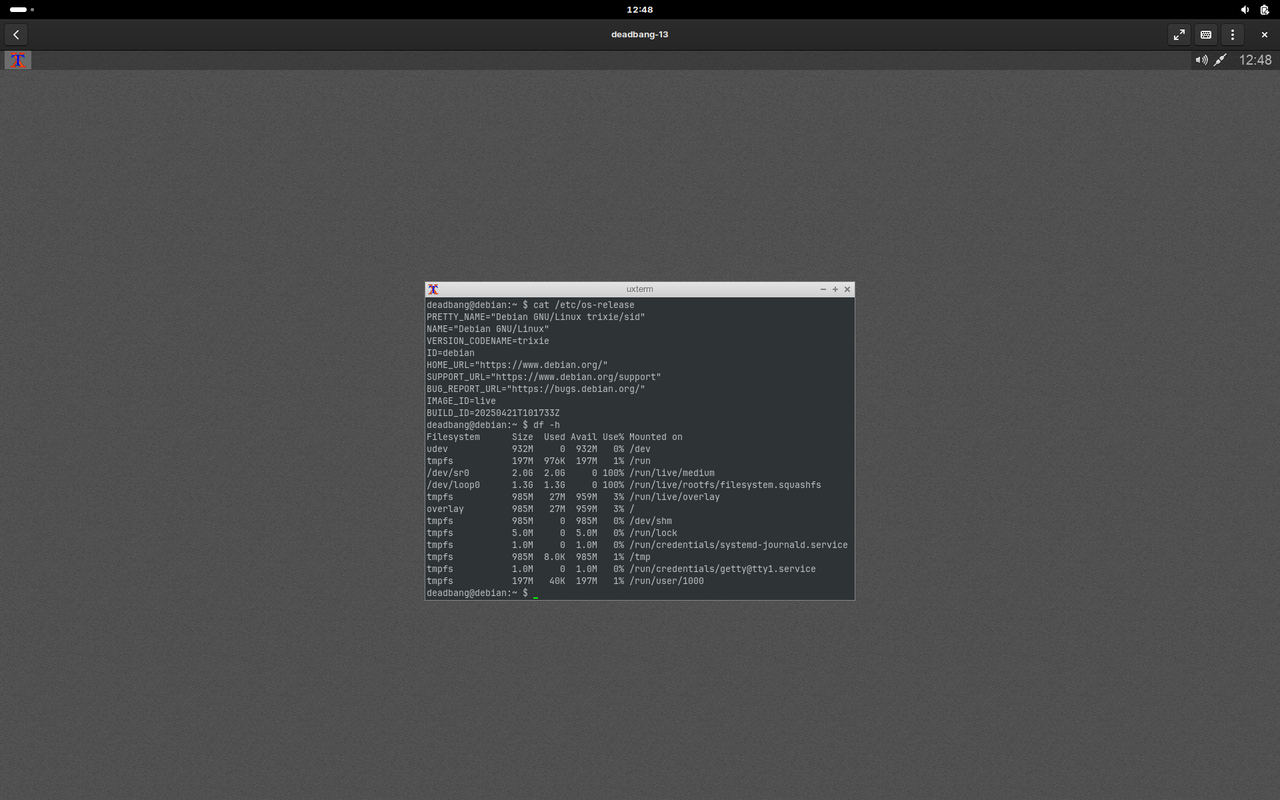
Task: Open the on-screen keyboard button
Action: (x=1206, y=34)
